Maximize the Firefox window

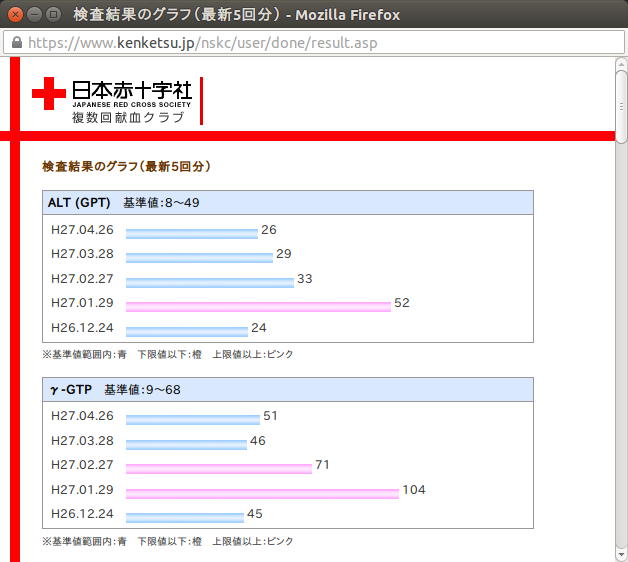[x=53, y=15]
